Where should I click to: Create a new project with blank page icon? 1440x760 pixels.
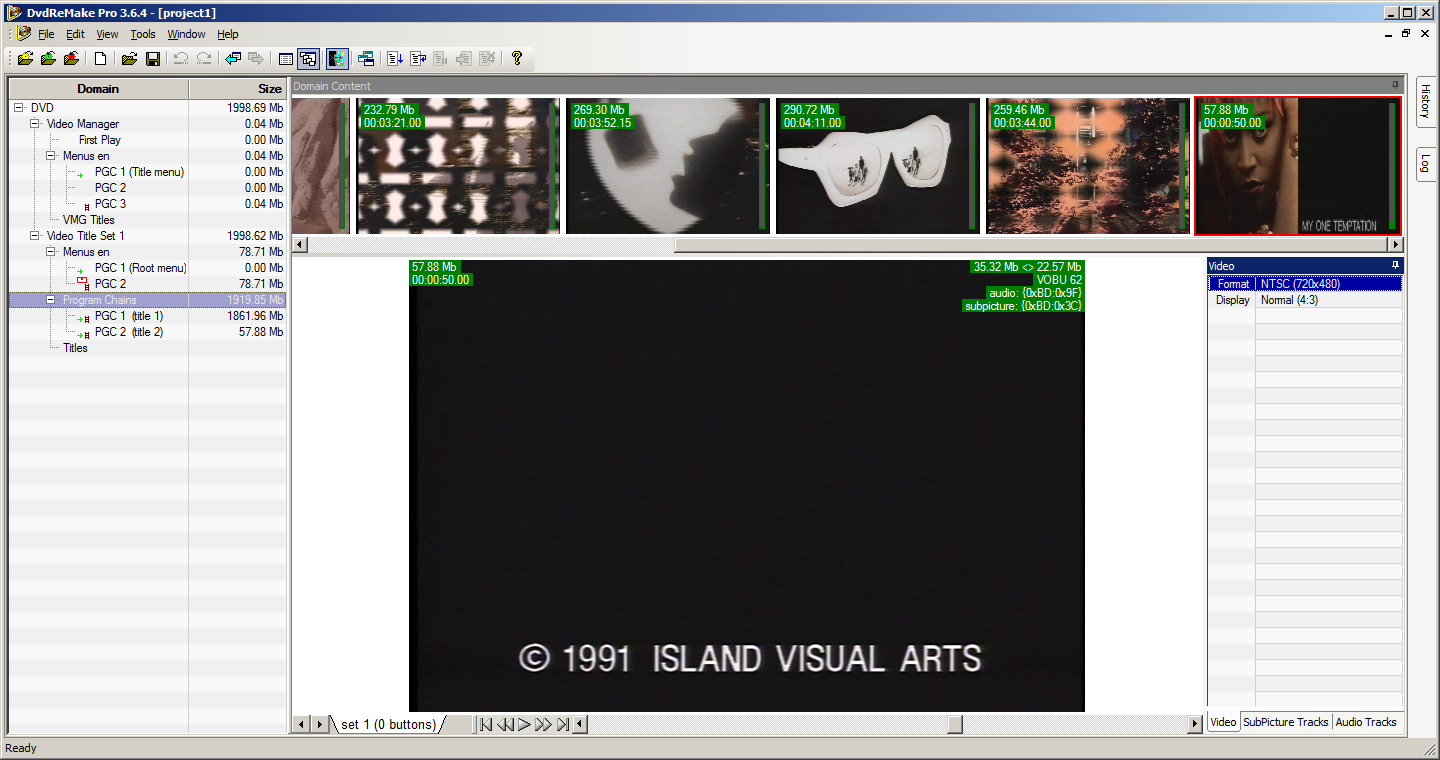click(101, 58)
